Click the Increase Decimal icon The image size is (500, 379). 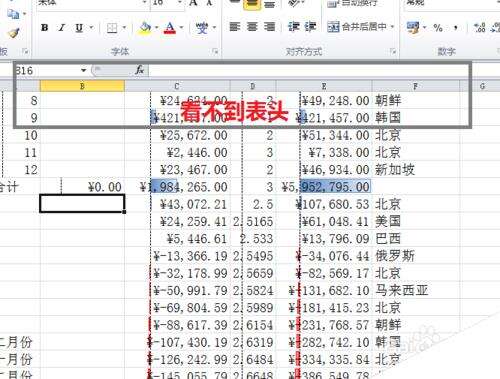[480, 28]
